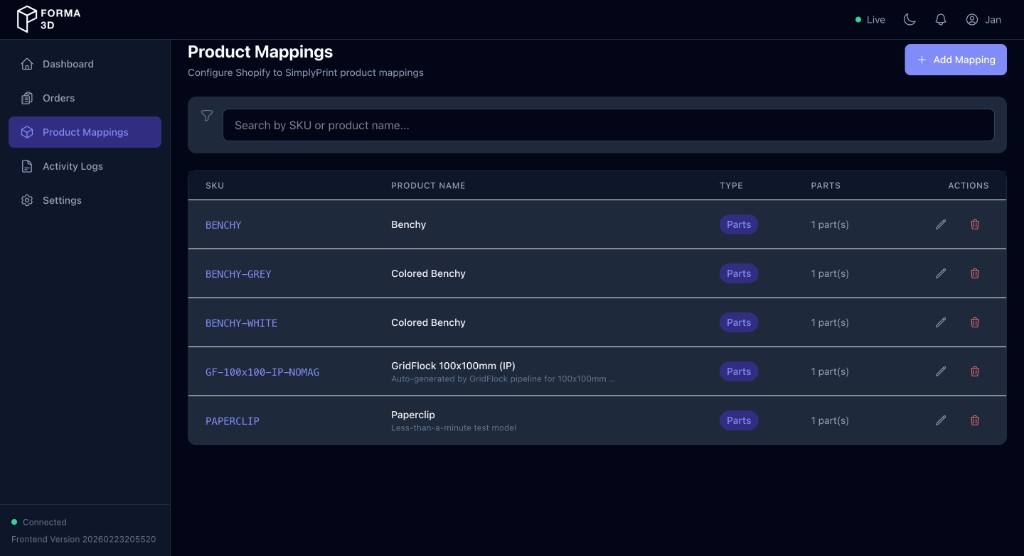
Task: Edit the BENCHY-GREY mapping
Action: (x=940, y=273)
